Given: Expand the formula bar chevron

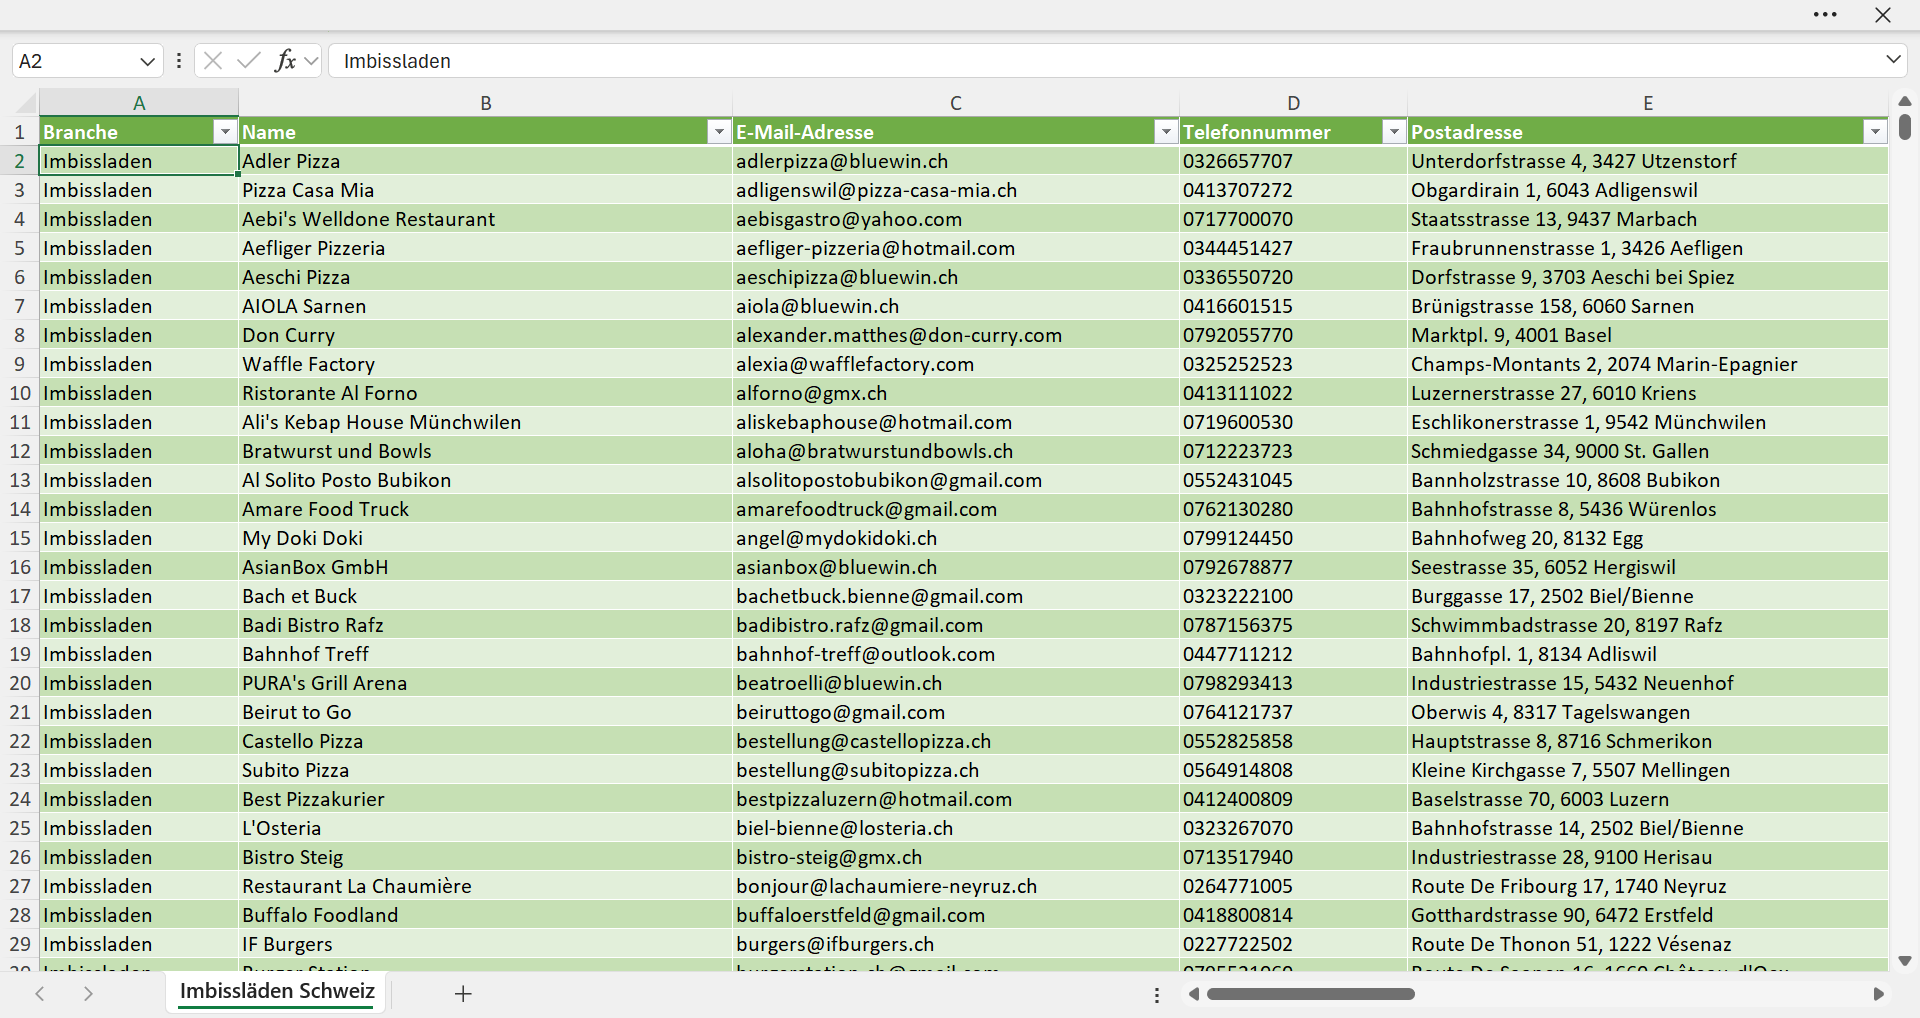Looking at the screenshot, I should click(x=1893, y=60).
